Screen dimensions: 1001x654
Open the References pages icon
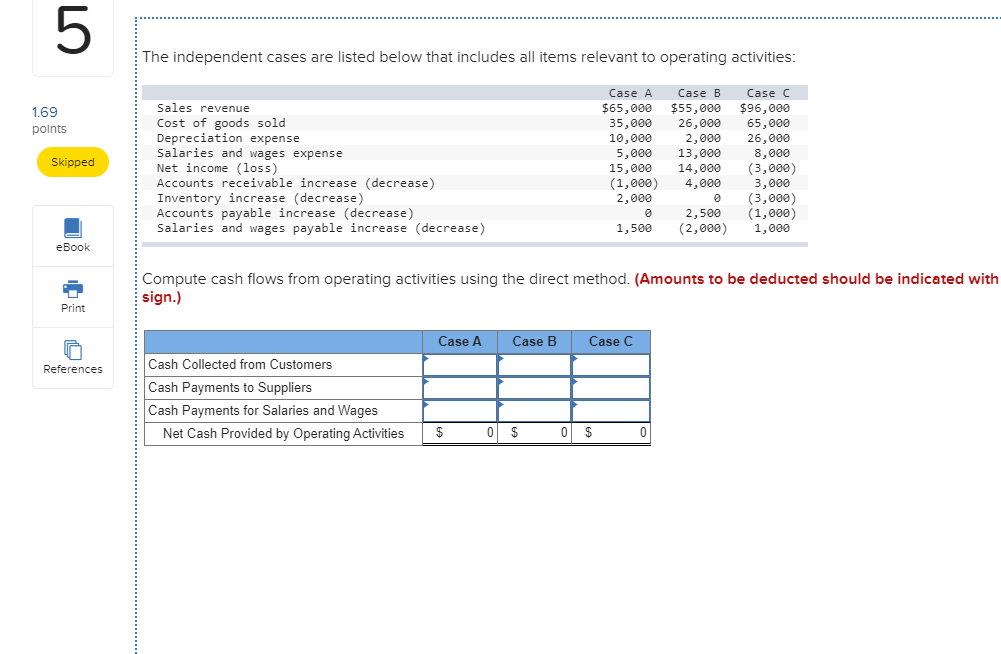73,350
